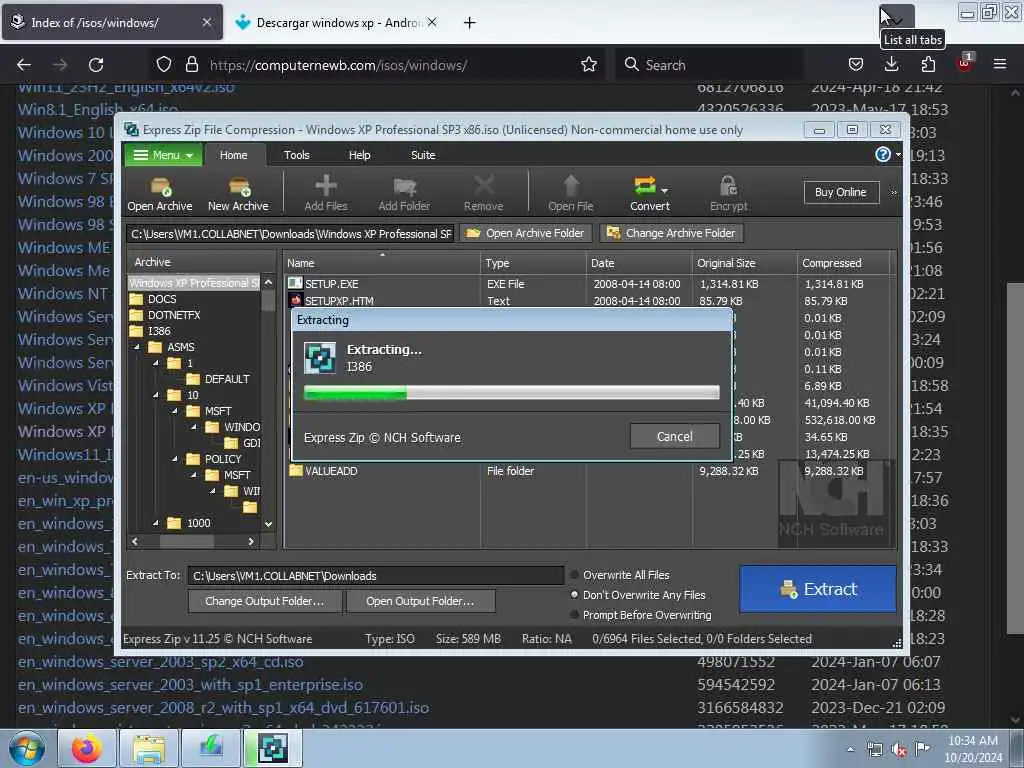This screenshot has width=1024, height=768.
Task: Open the green Menu dropdown
Action: click(163, 155)
